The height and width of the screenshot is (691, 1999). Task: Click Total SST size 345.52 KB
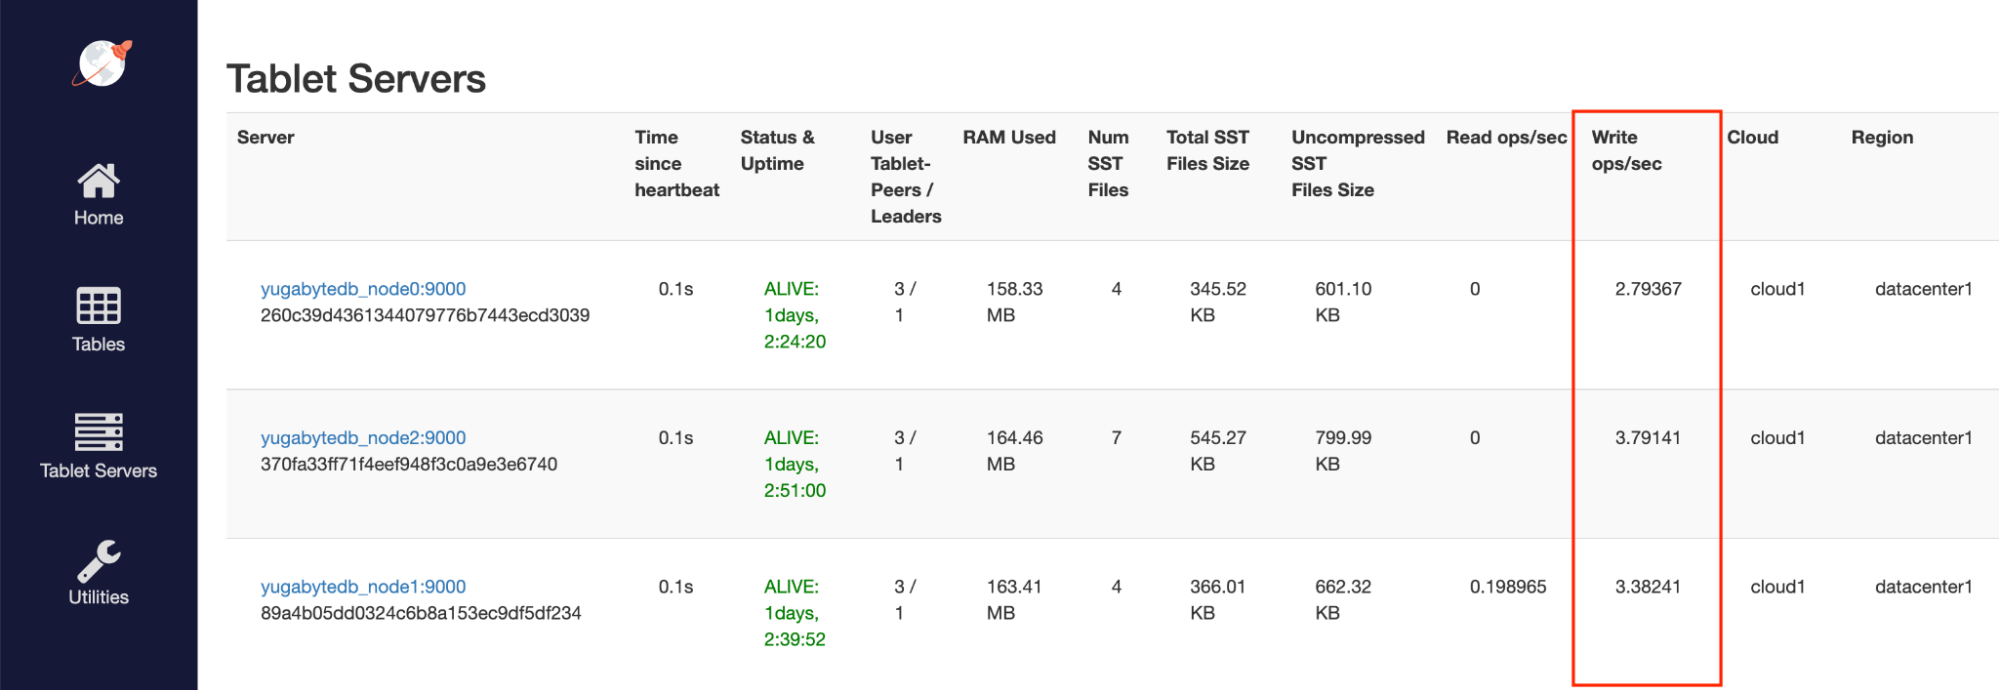[x=1218, y=302]
